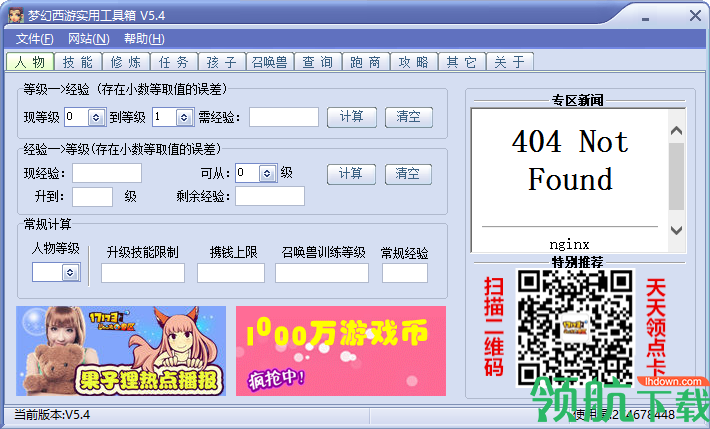The image size is (710, 429).
Task: Click the 到等级 spinner arrows
Action: point(184,117)
